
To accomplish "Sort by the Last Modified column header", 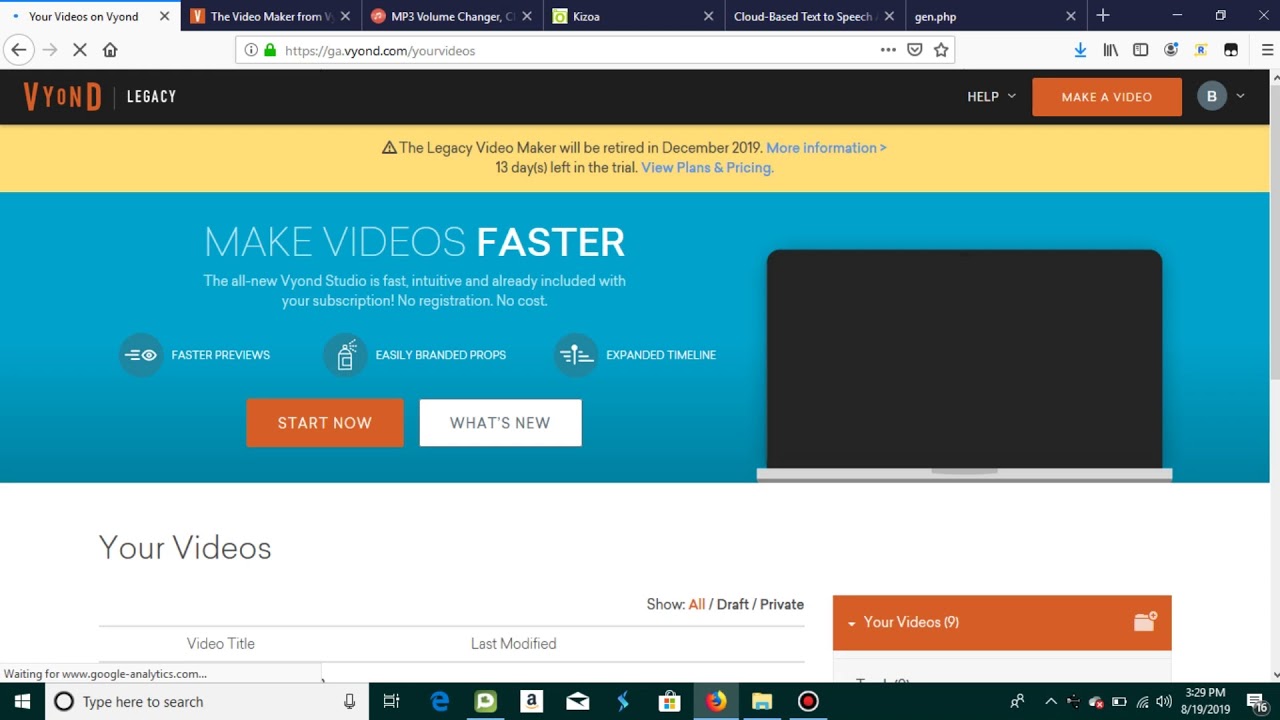I will pyautogui.click(x=514, y=644).
